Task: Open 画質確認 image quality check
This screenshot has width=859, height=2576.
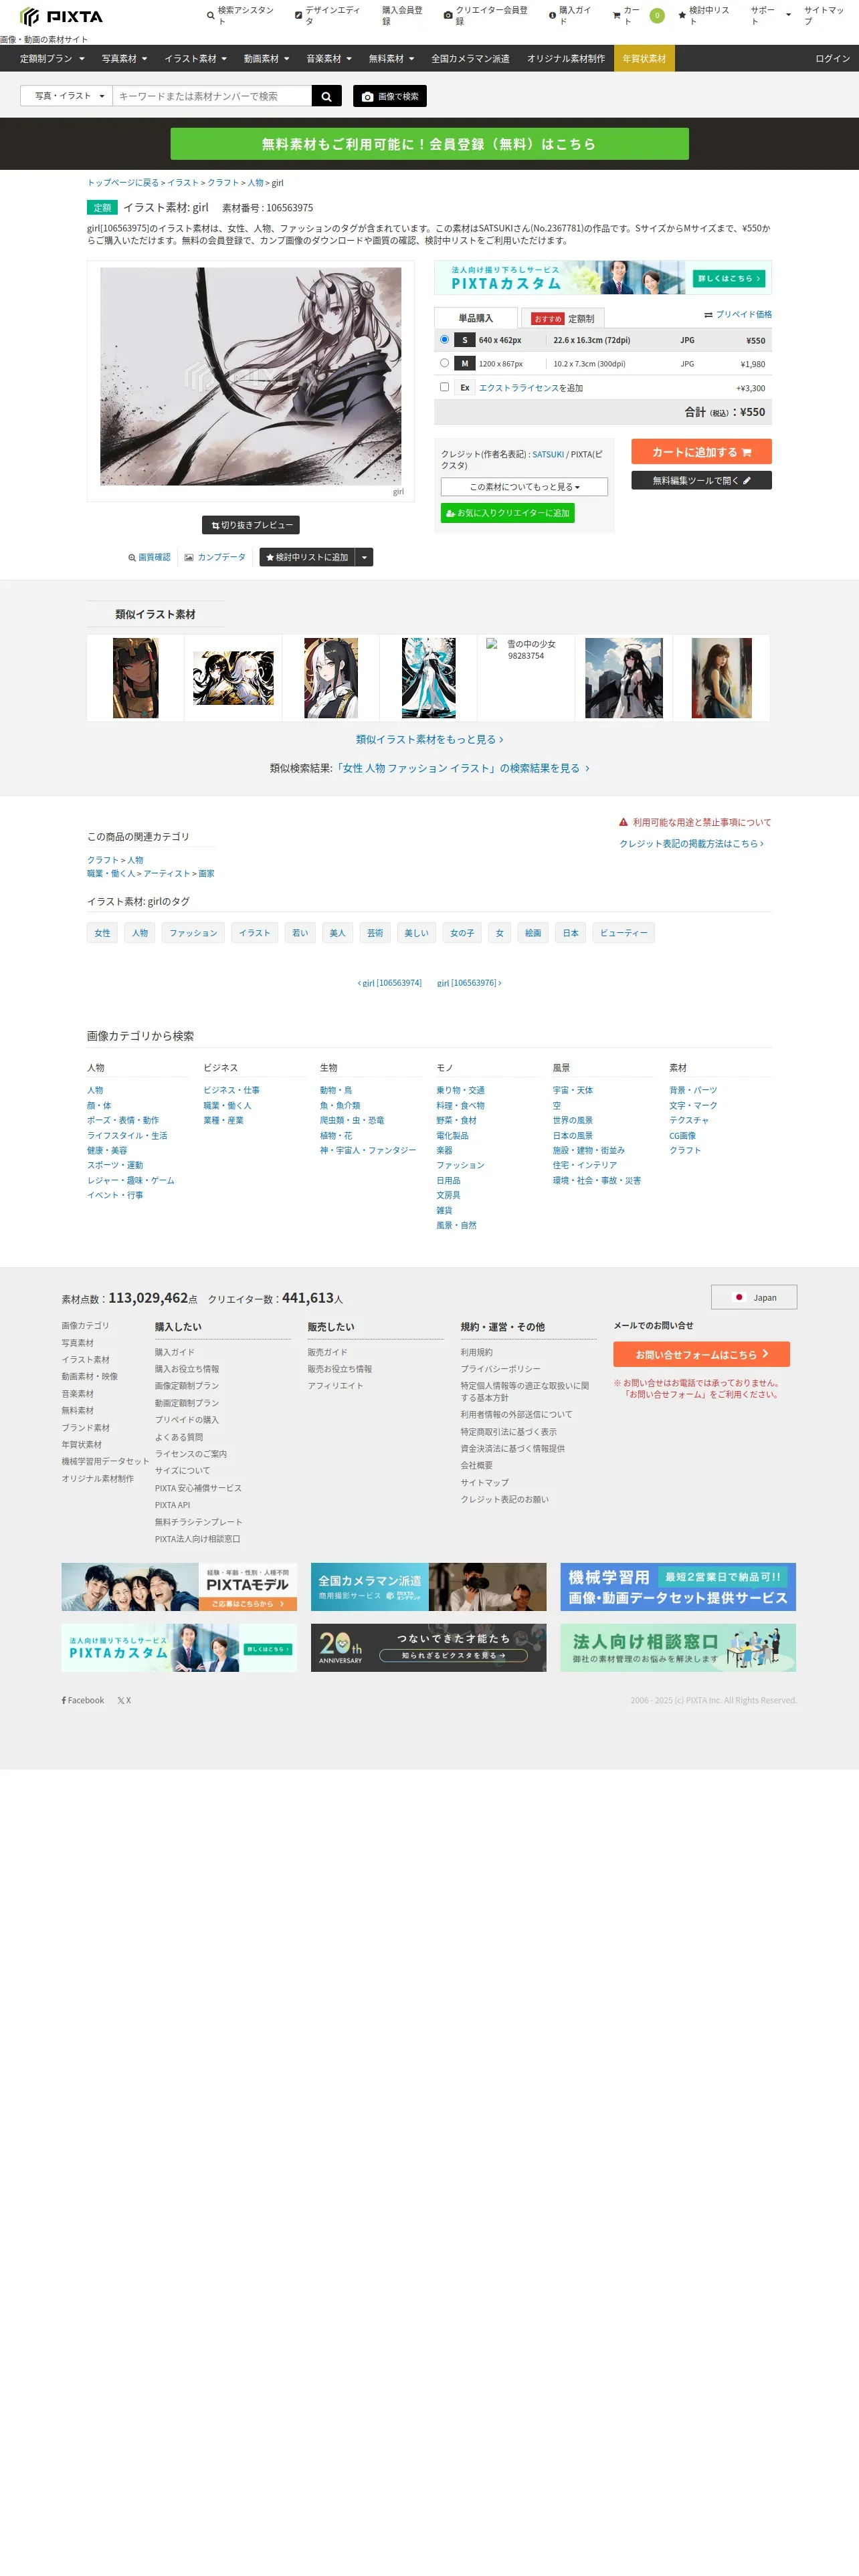Action: pyautogui.click(x=149, y=557)
